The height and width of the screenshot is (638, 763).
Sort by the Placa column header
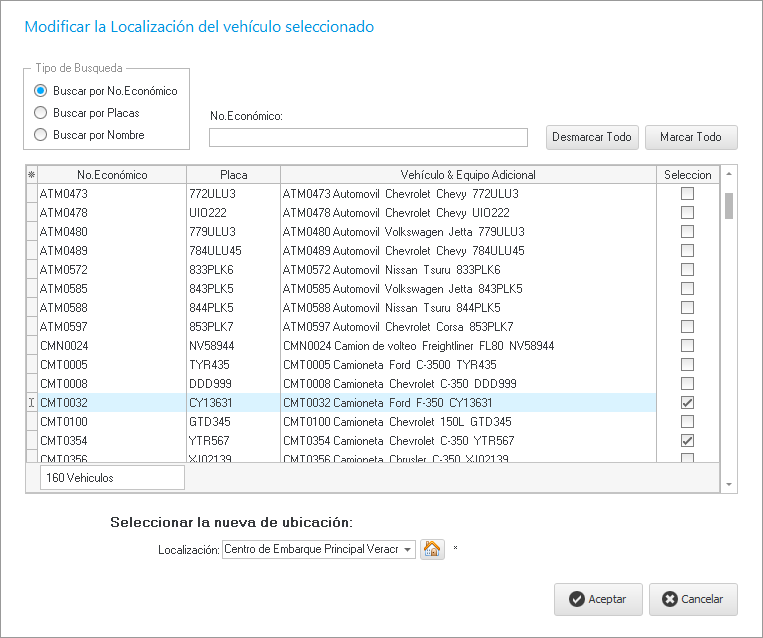click(x=232, y=175)
